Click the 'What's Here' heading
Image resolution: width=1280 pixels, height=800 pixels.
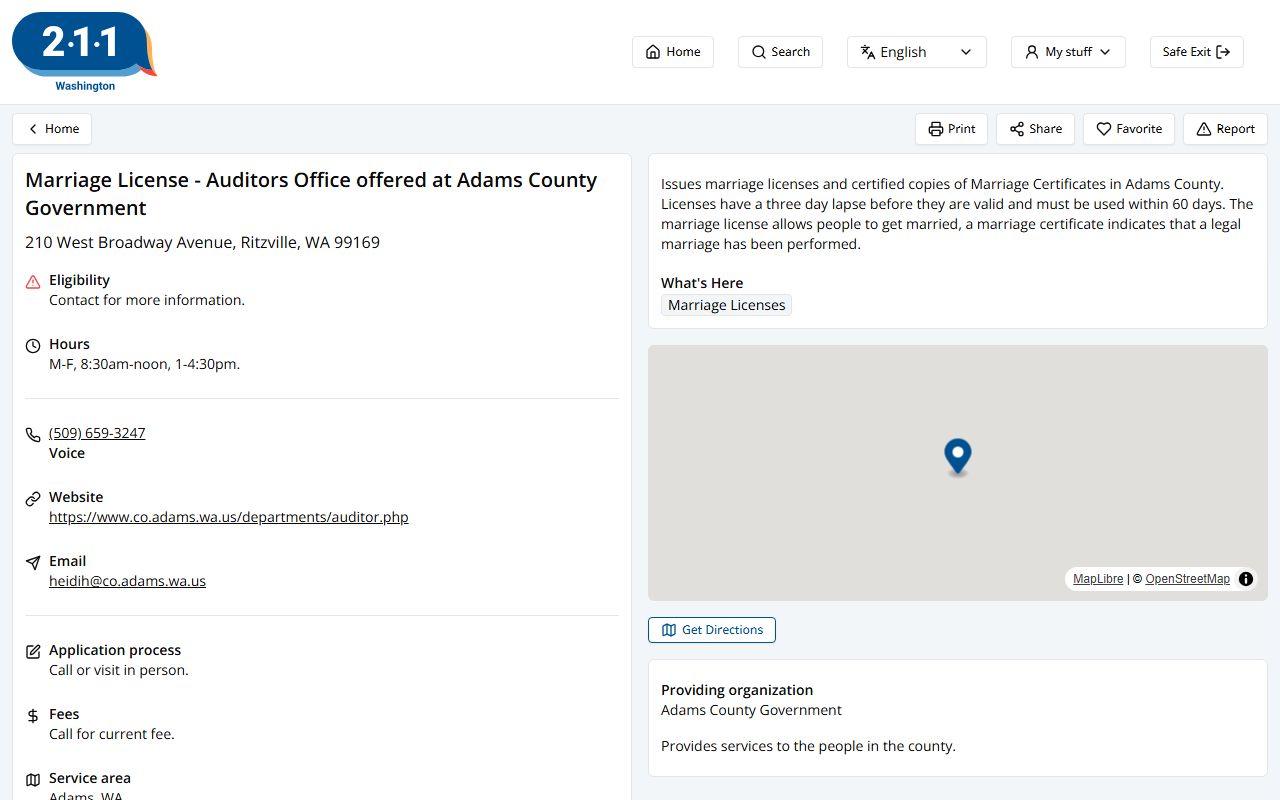[x=702, y=283]
